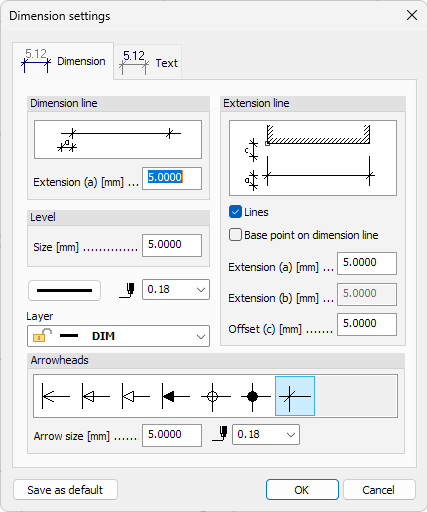Click the Offset (c) field
The width and height of the screenshot is (427, 512).
point(367,324)
